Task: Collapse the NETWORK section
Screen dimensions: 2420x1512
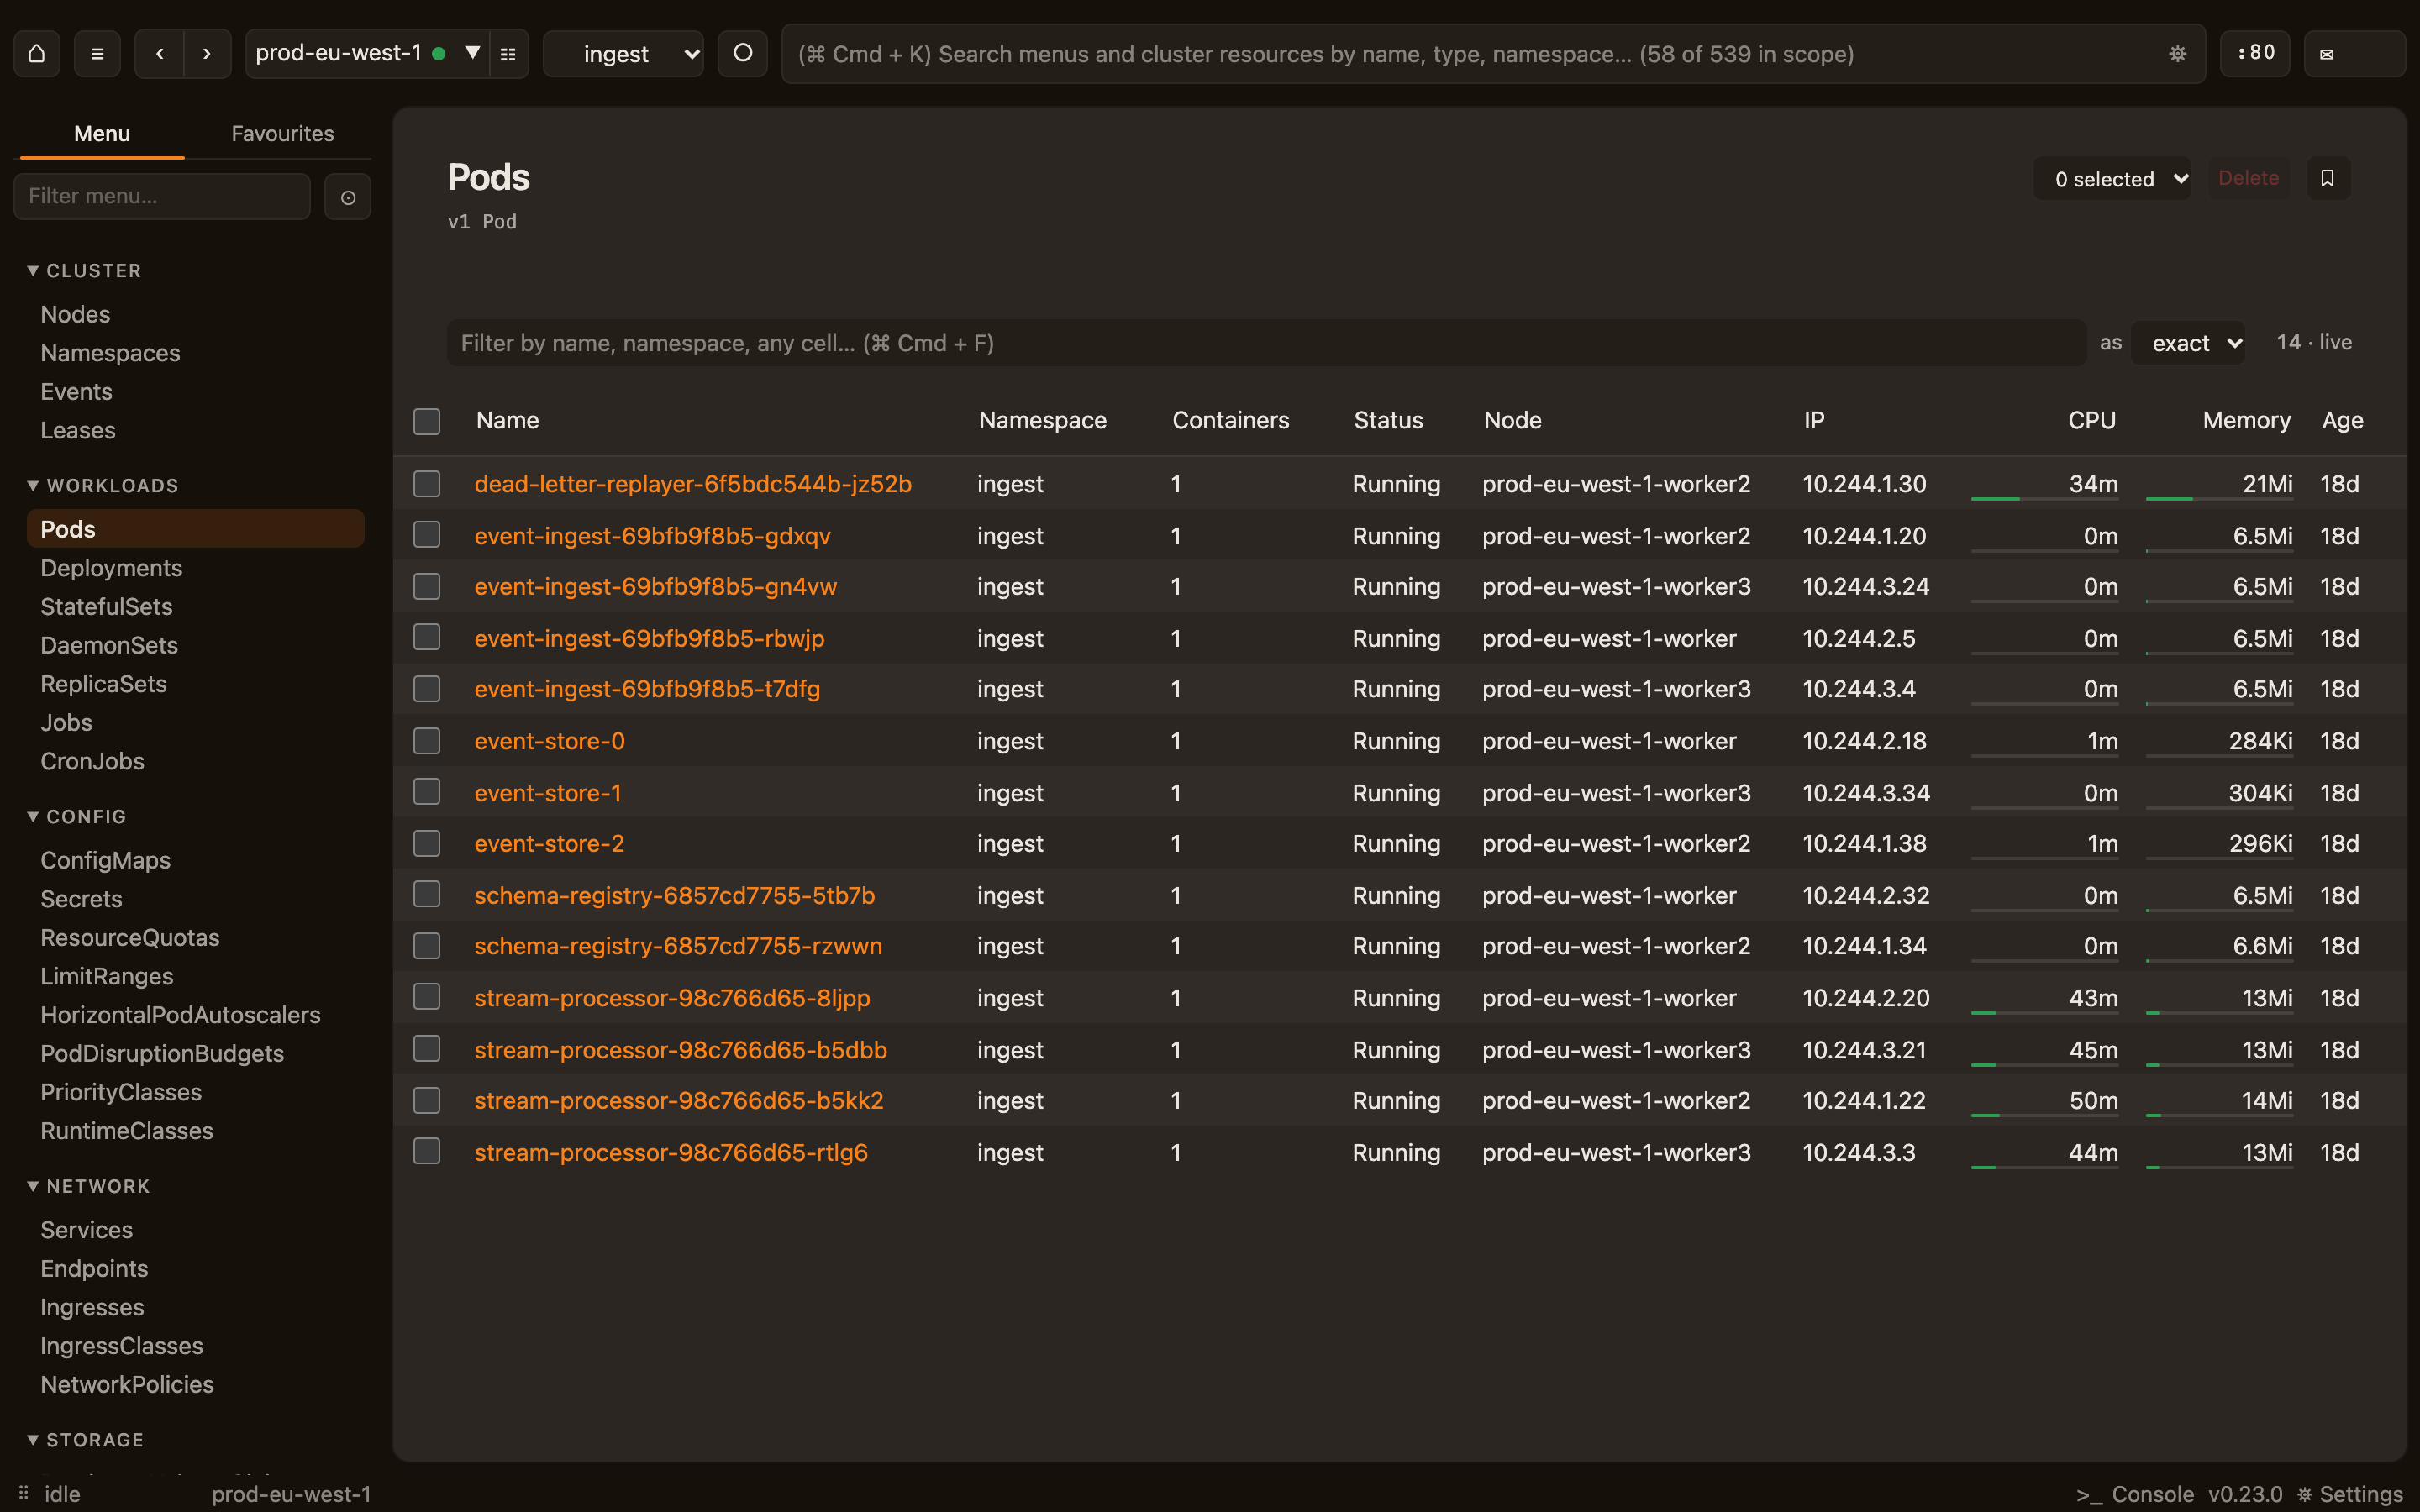Action: [x=89, y=1187]
